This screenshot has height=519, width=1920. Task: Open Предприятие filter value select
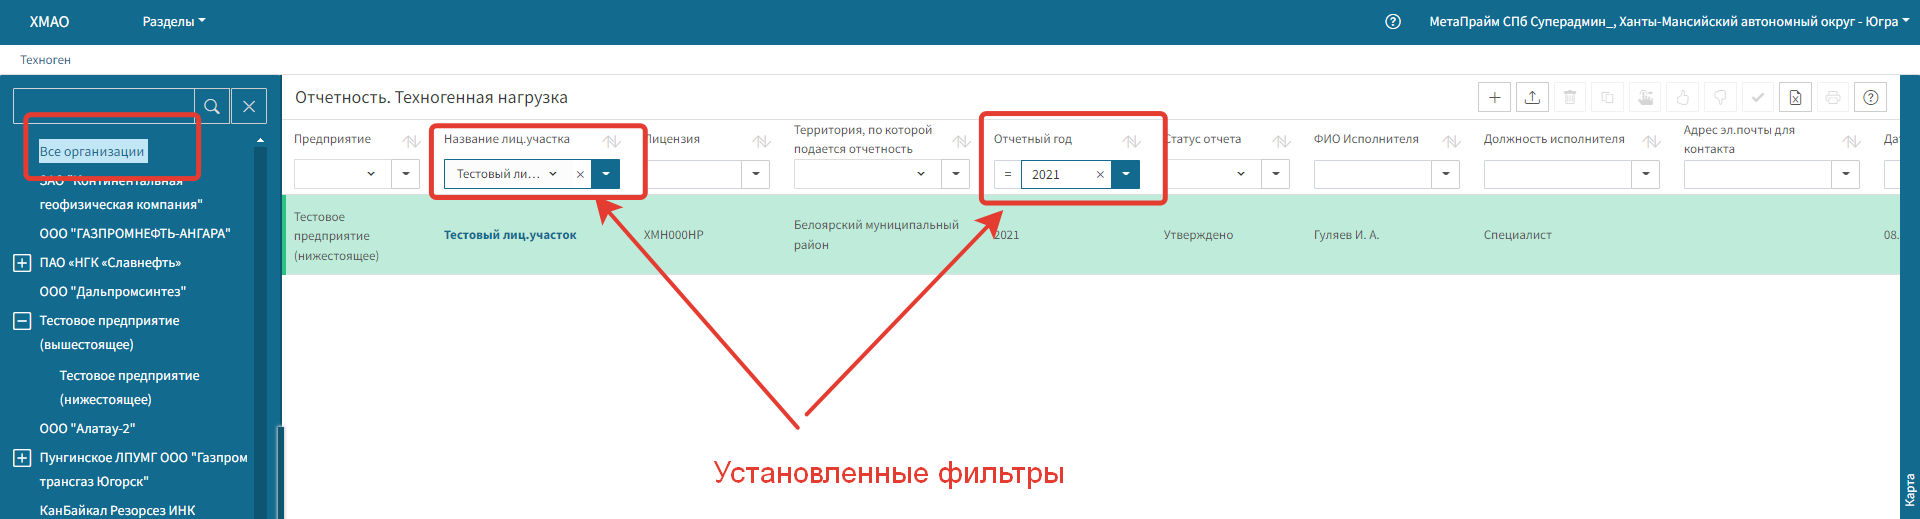coord(342,174)
